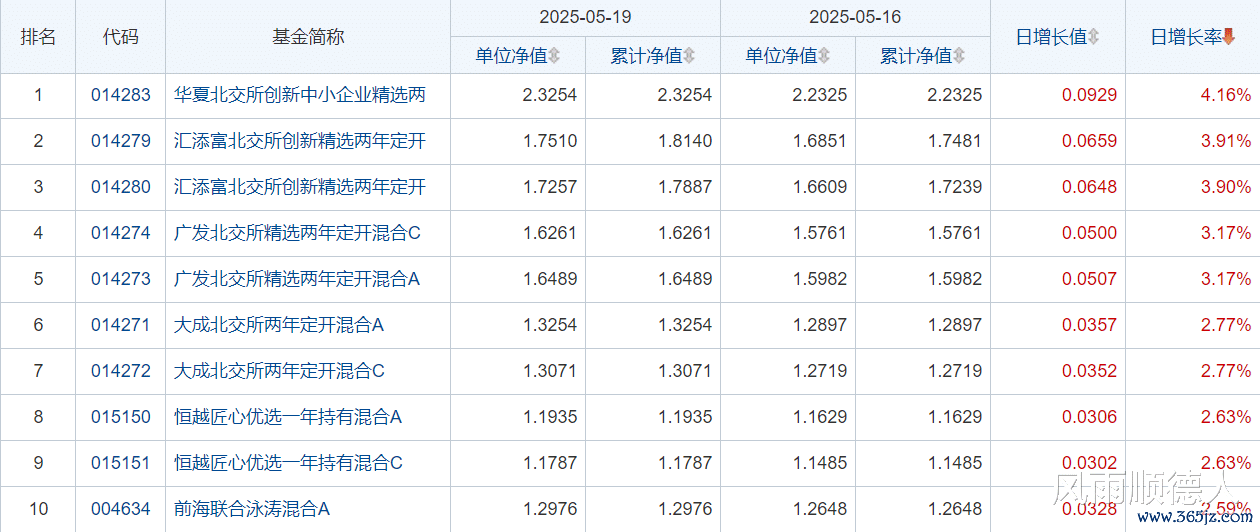Viewport: 1260px width, 532px height.
Task: Sort by 2025-05-19 单位净值 sort icon
Action: [554, 56]
